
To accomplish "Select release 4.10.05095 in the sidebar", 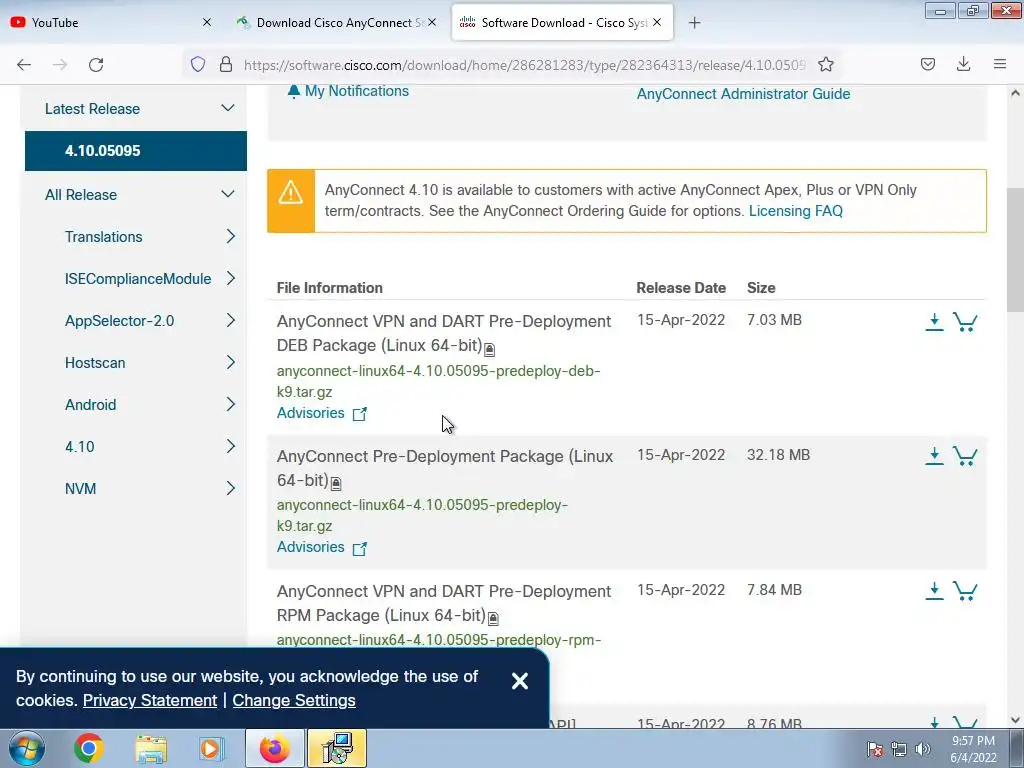I will coord(136,150).
